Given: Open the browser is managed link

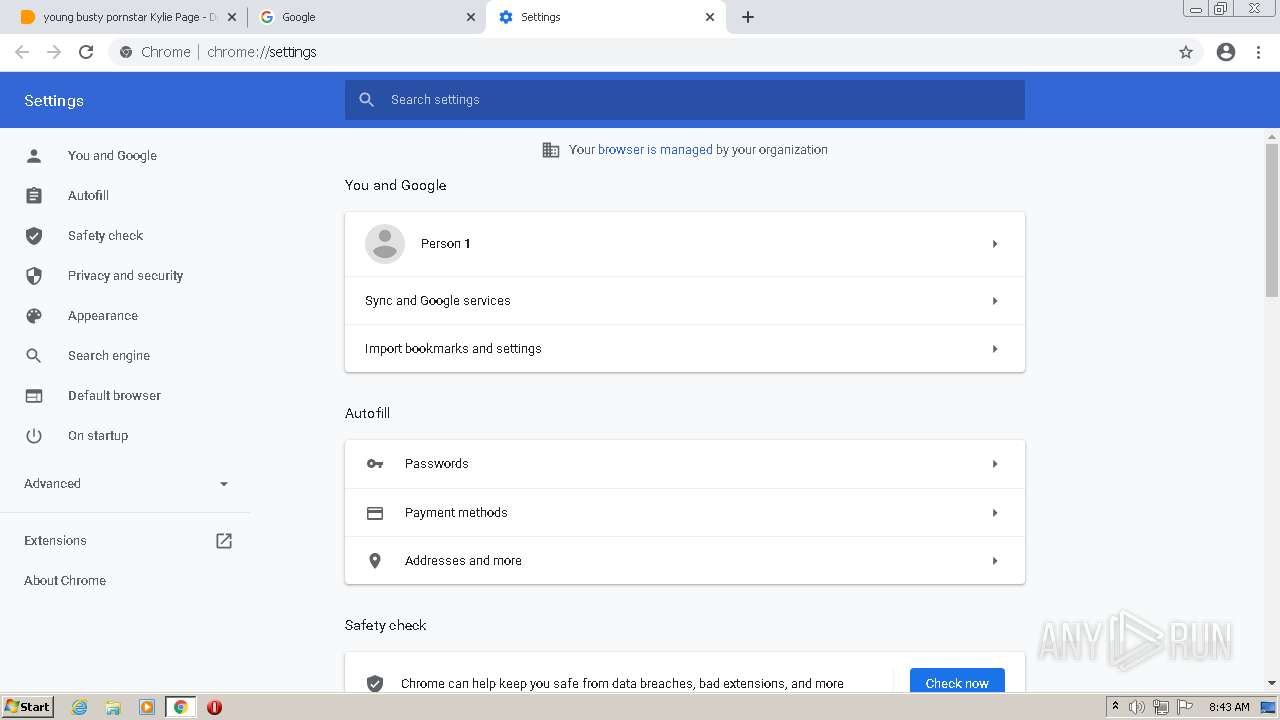Looking at the screenshot, I should coord(655,150).
